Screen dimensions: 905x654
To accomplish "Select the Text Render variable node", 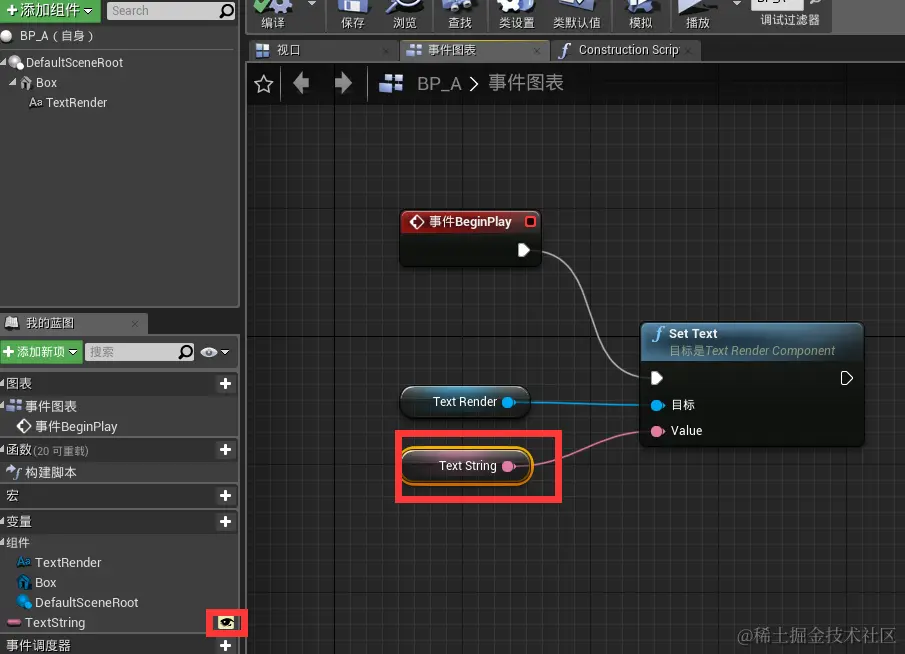I will click(465, 402).
